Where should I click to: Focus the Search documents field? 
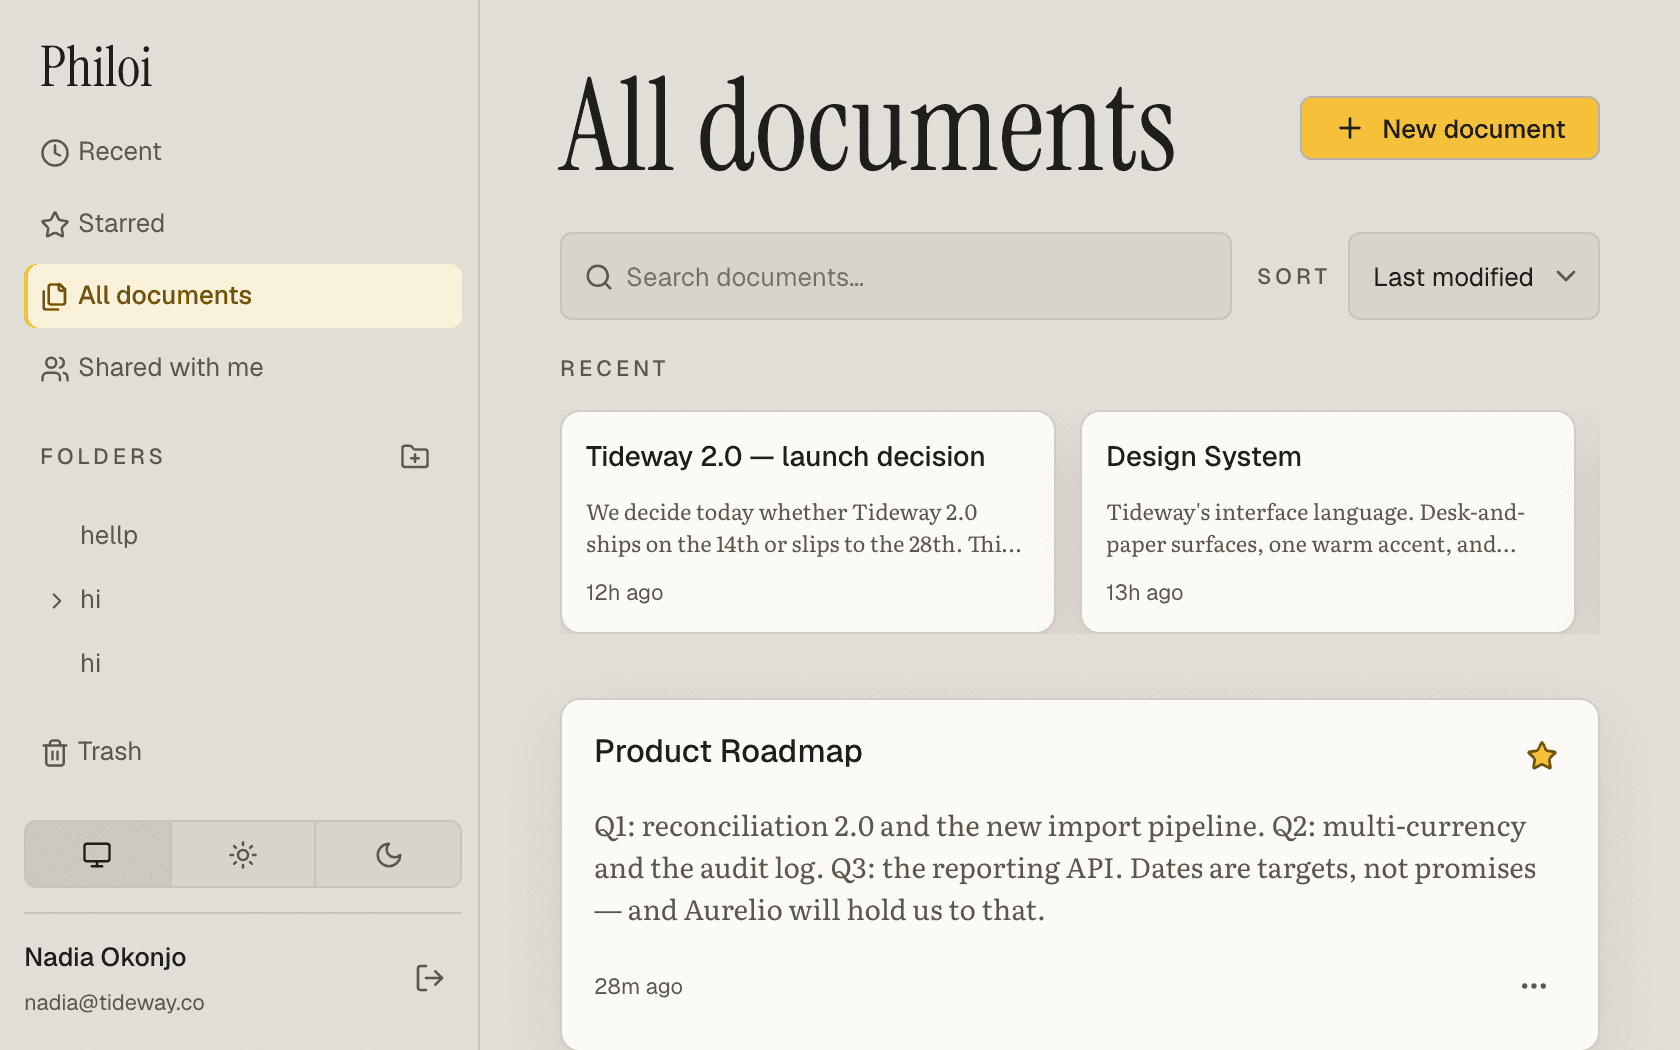(895, 277)
